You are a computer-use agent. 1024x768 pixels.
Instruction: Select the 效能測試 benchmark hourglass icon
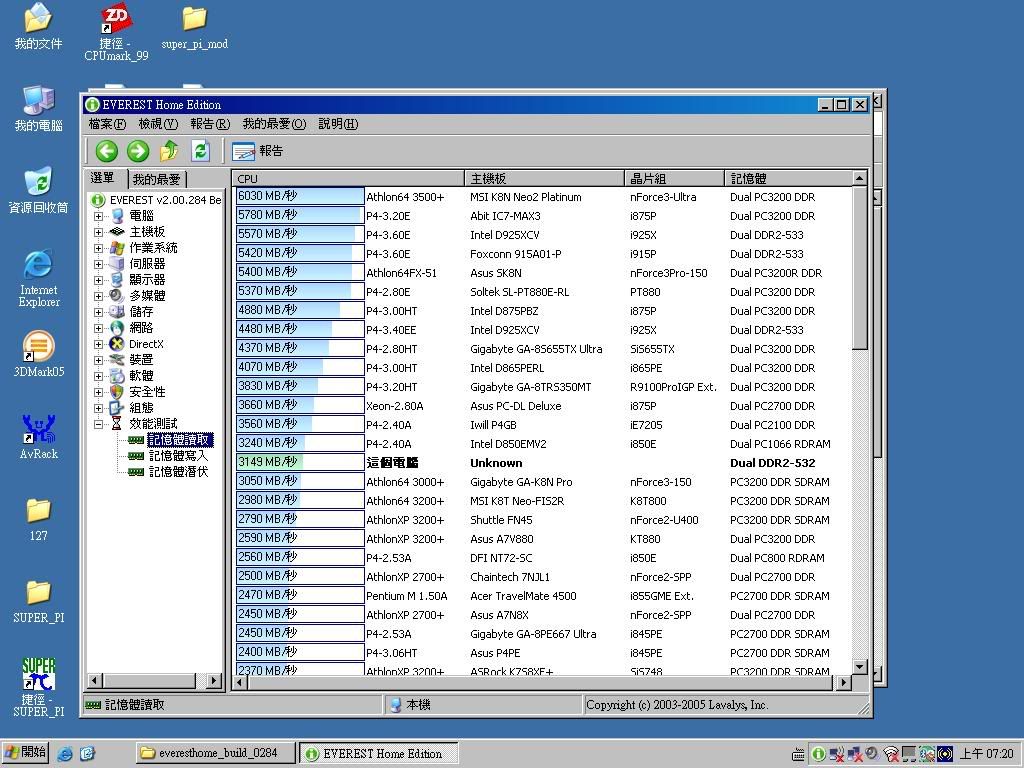[117, 424]
